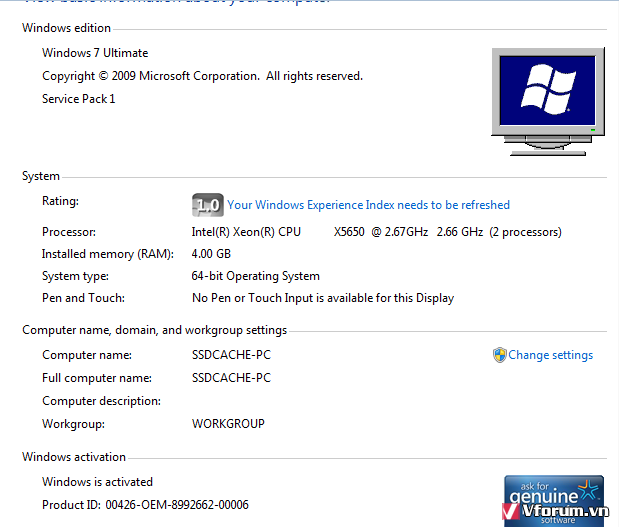Click the SSDCACHE-PC value next to Computer name
The image size is (619, 527).
click(x=231, y=355)
